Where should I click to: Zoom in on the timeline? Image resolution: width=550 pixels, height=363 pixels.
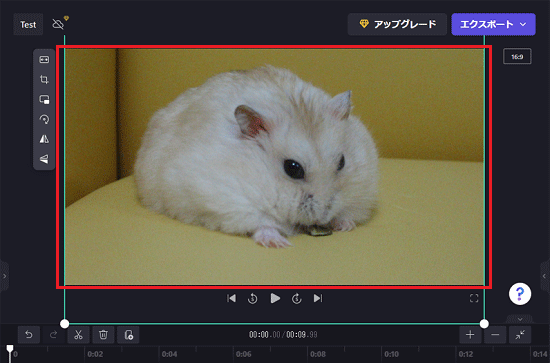470,335
